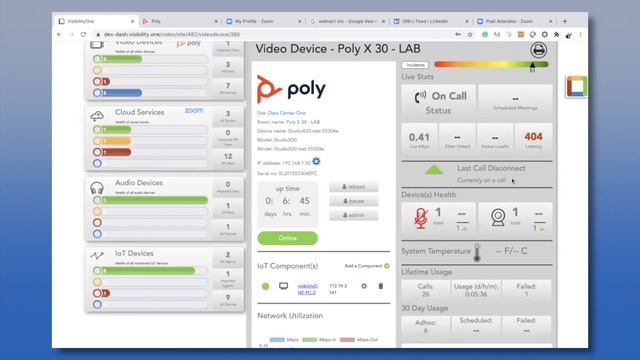Click the webcam health icon
The height and width of the screenshot is (360, 640).
(498, 217)
